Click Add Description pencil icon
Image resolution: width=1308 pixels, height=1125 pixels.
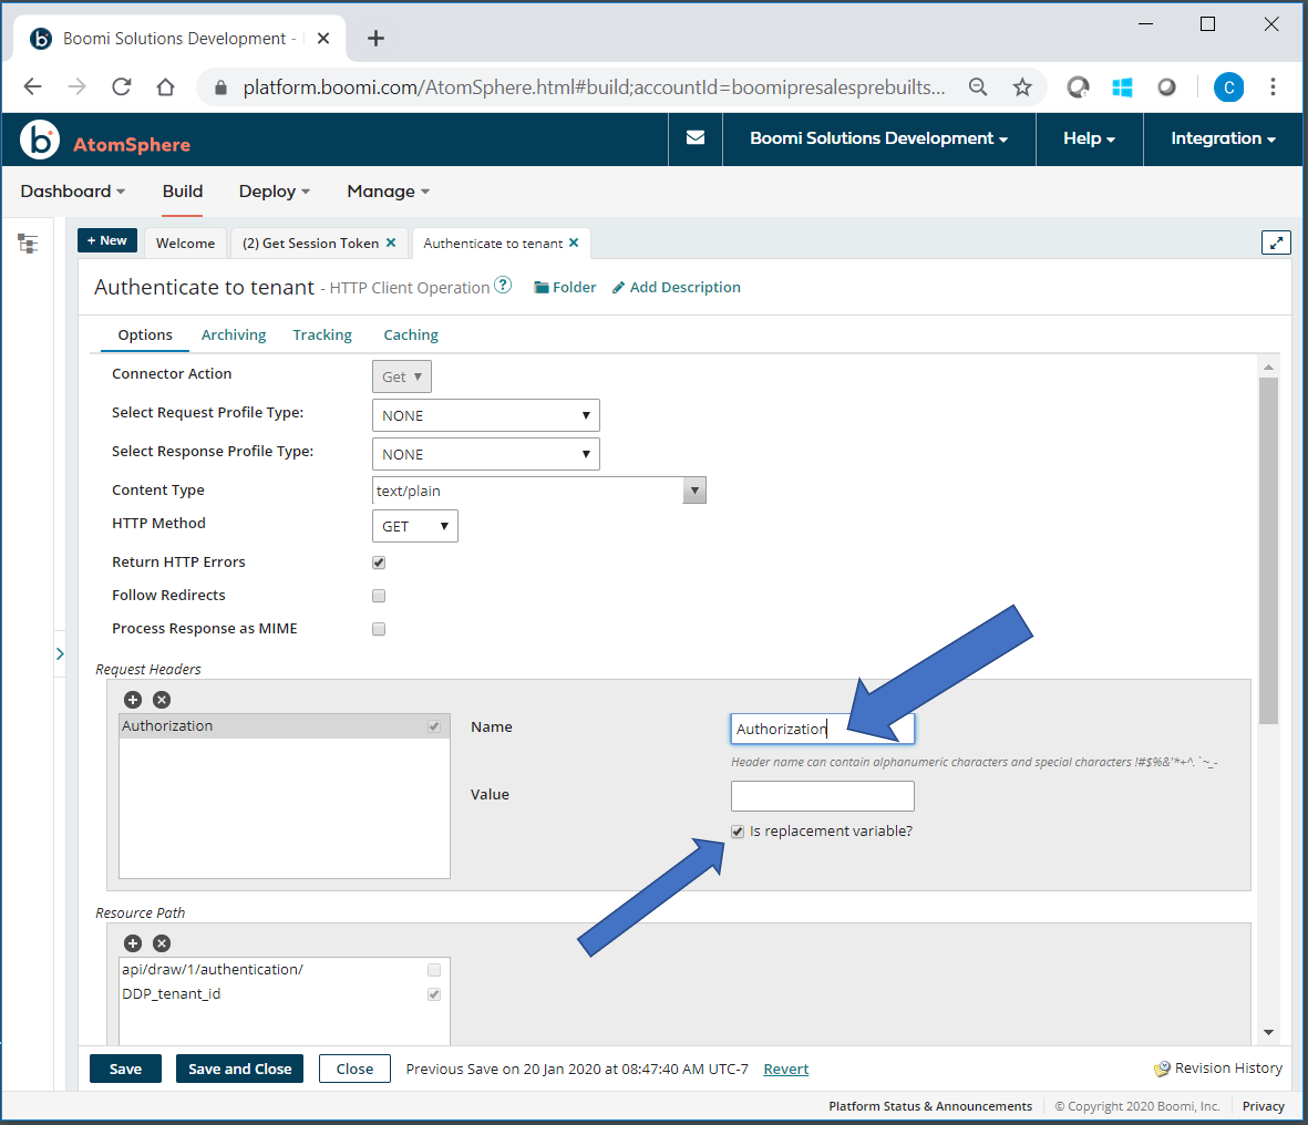619,287
